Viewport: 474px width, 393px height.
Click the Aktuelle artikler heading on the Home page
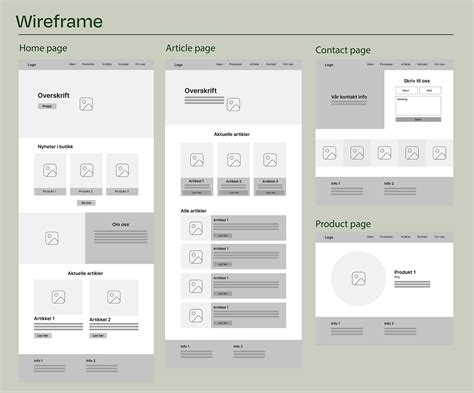[x=85, y=273]
